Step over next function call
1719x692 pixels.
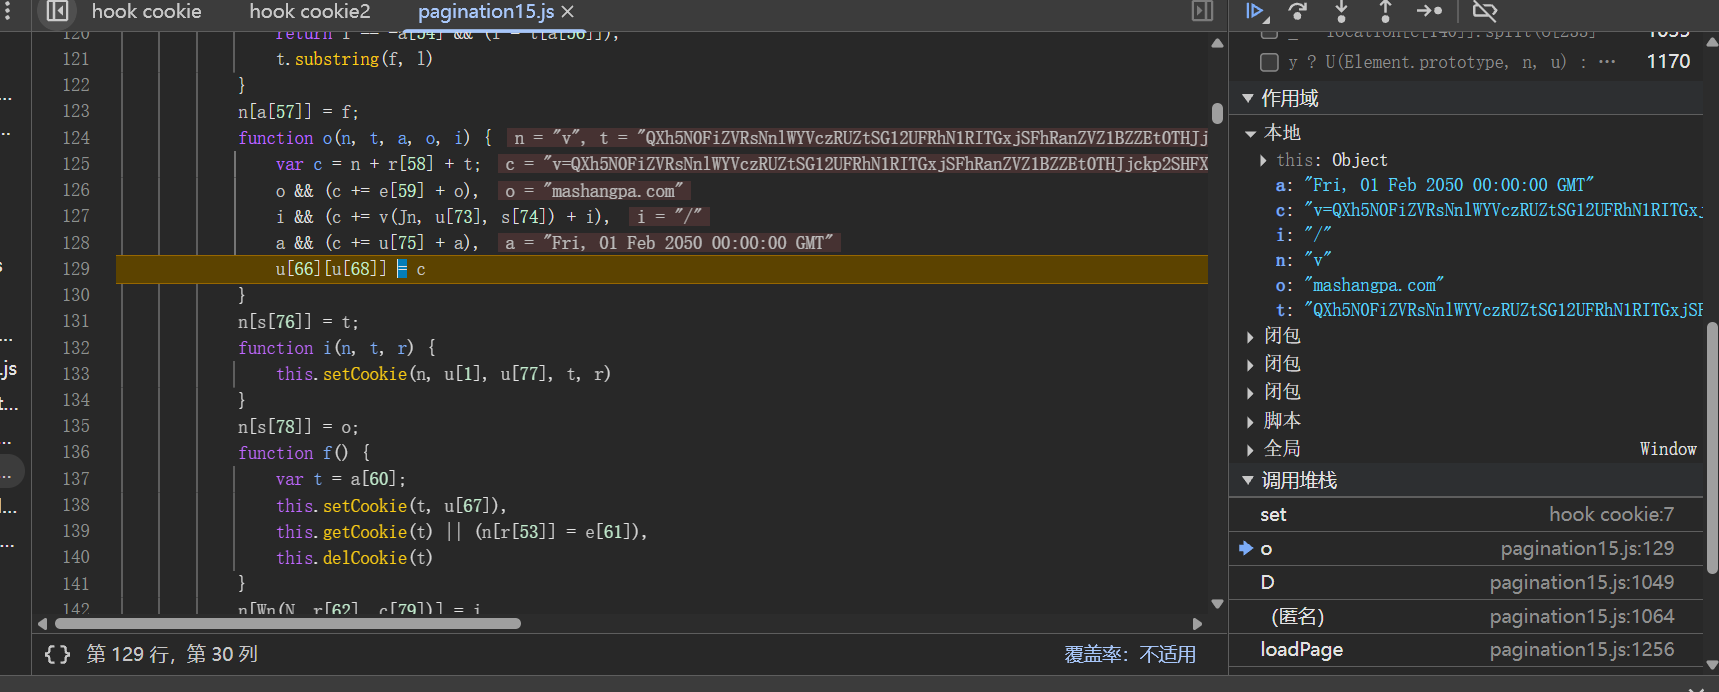tap(1298, 11)
